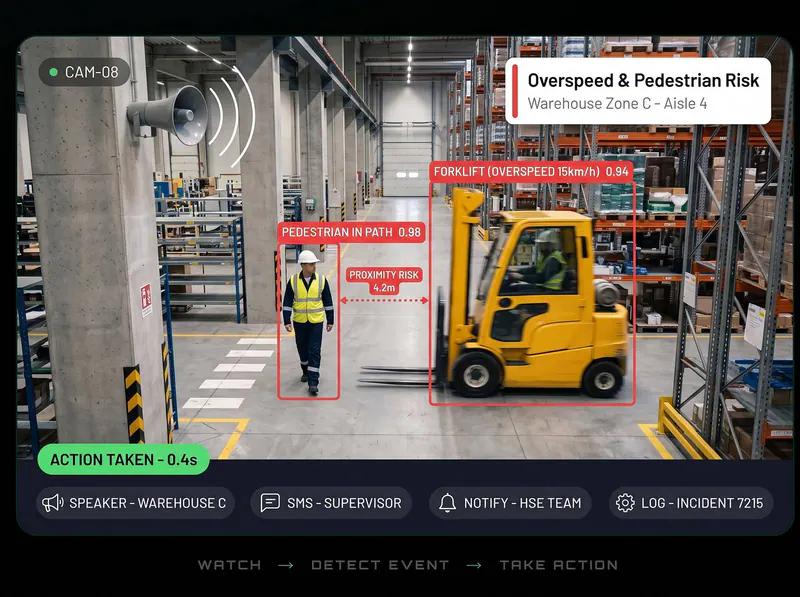Click the Warehouse Zone C - Aisle 4 subtitle
This screenshot has height=597, width=800.
click(617, 104)
